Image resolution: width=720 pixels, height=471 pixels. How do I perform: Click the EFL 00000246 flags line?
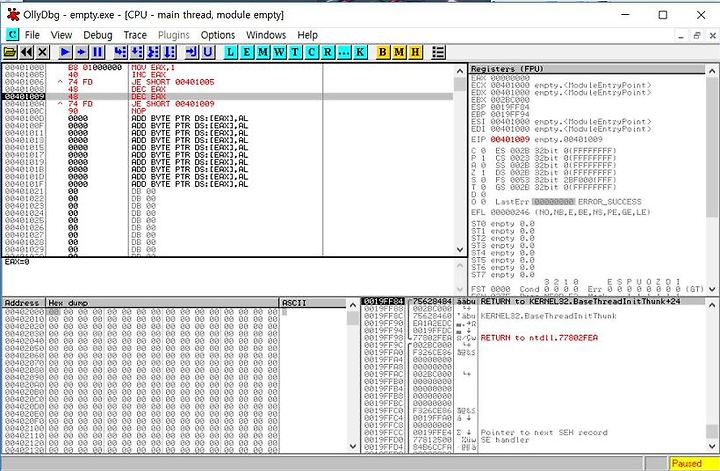tap(561, 213)
